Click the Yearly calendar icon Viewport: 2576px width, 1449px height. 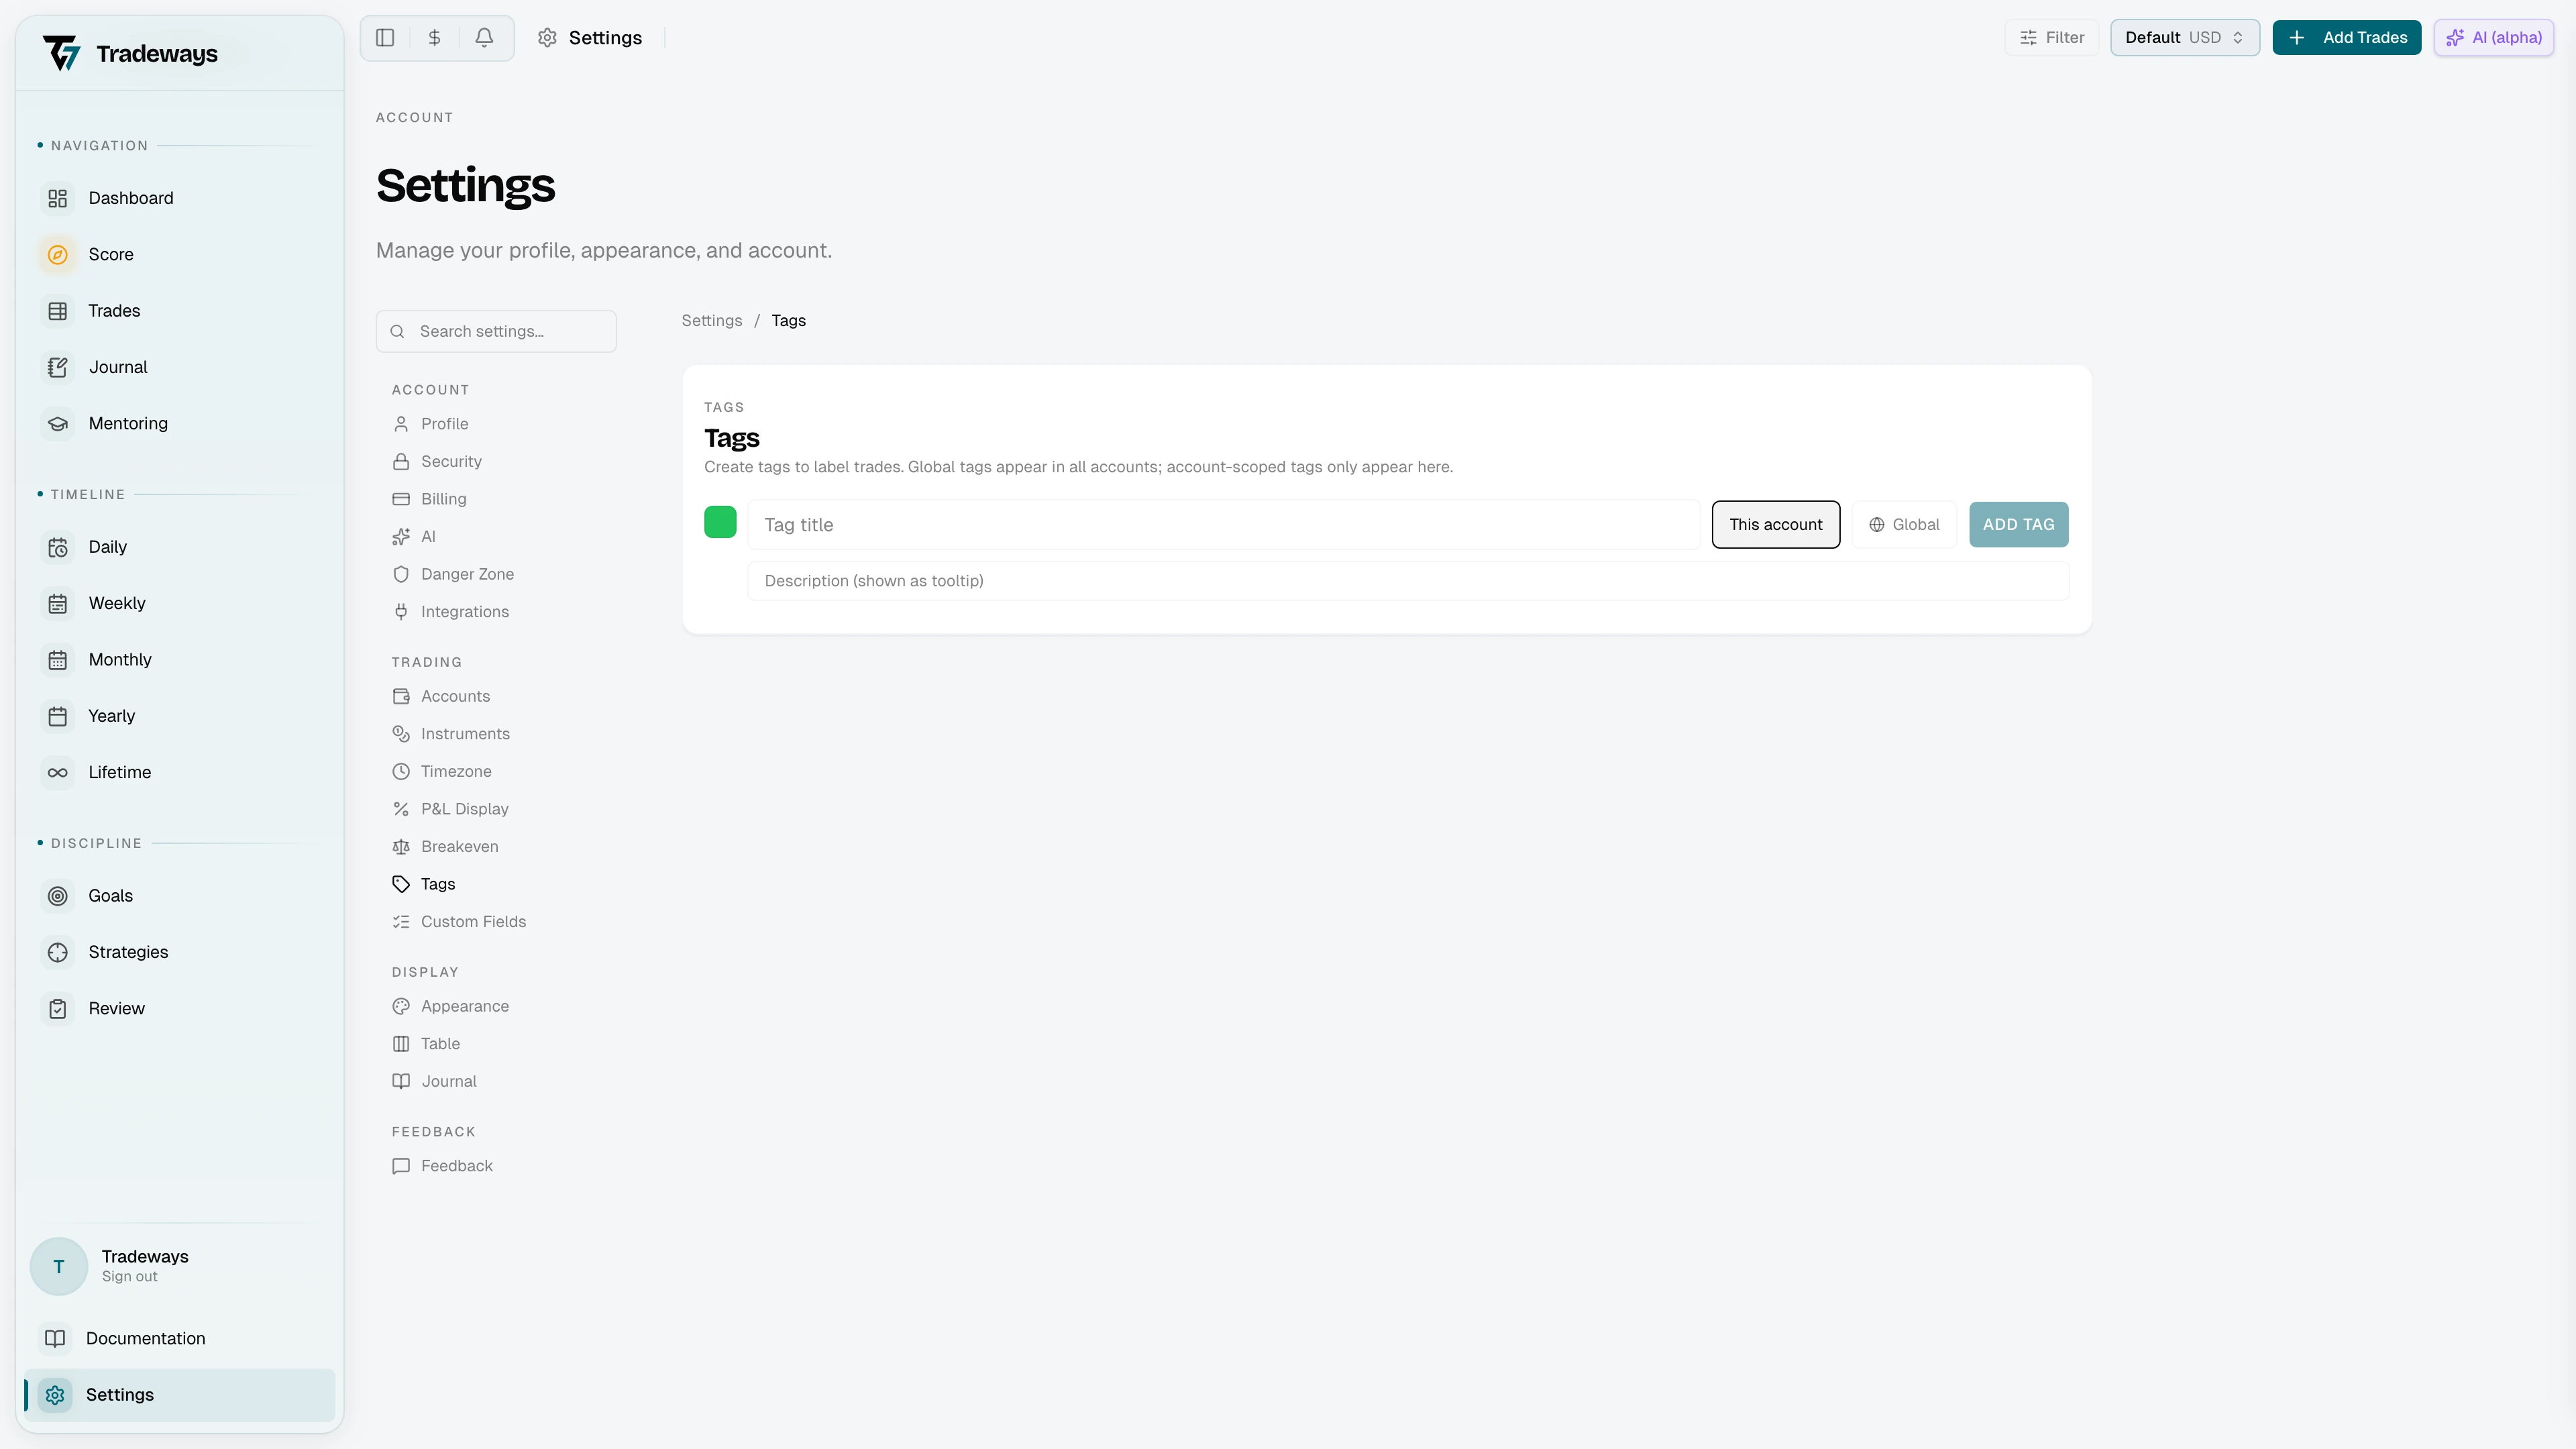coord(58,716)
